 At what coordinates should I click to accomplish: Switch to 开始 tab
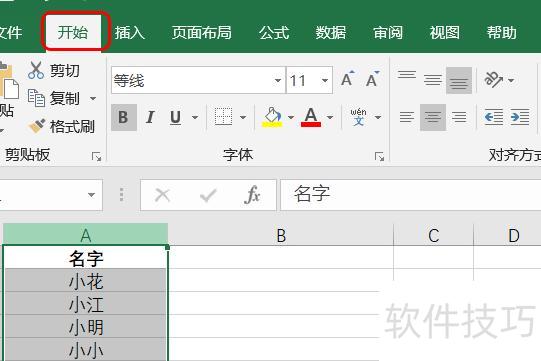click(73, 32)
